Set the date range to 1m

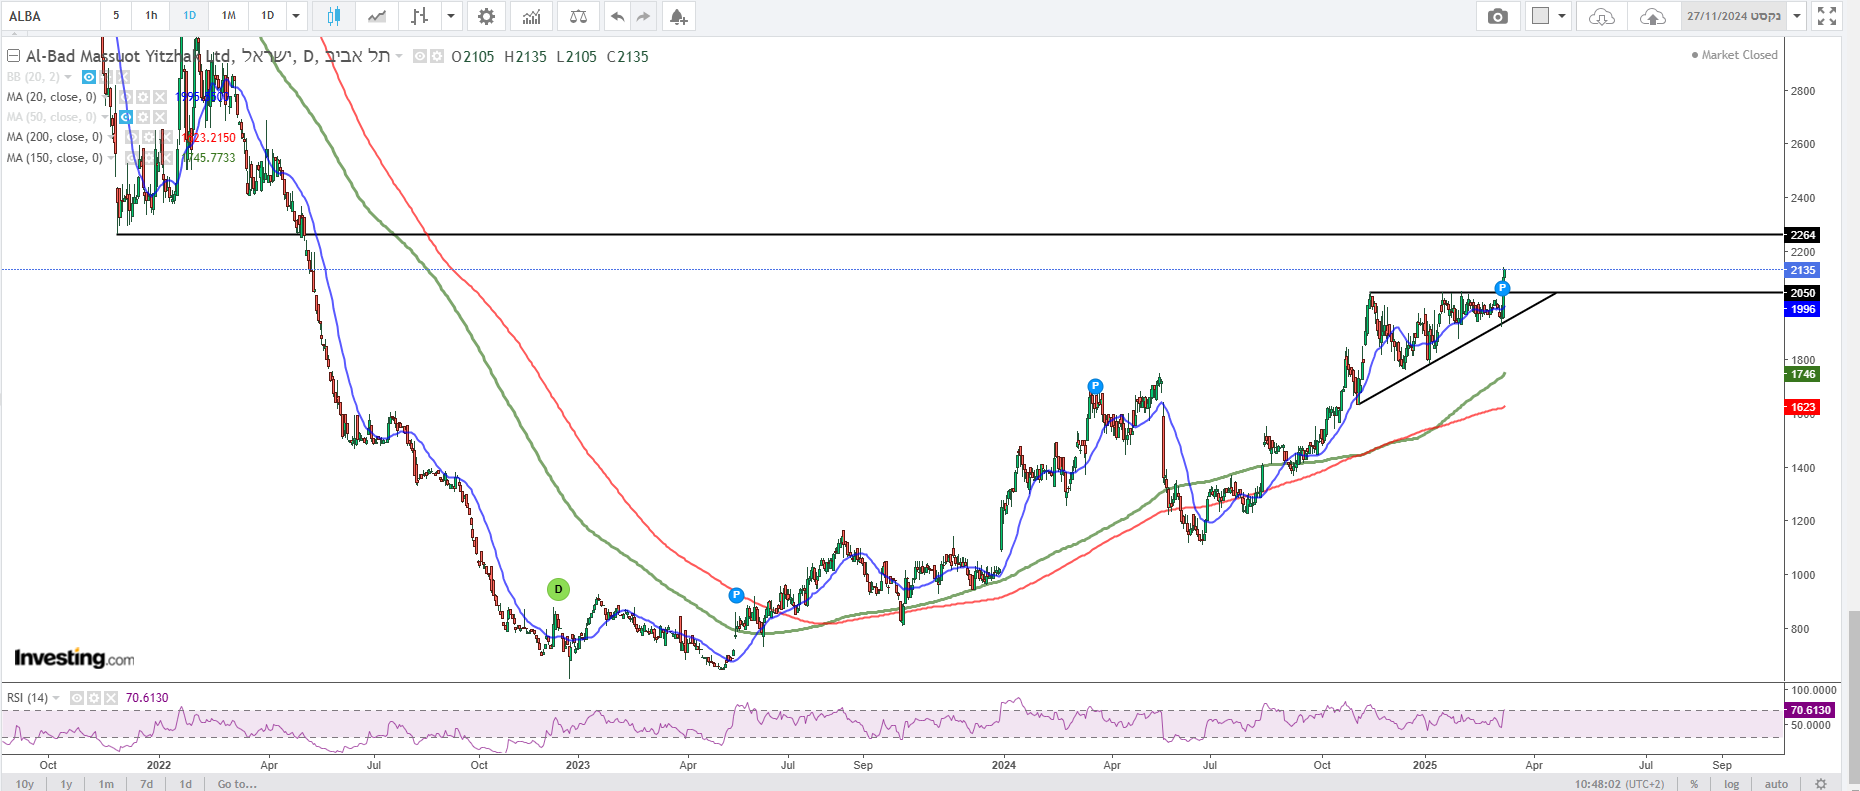point(106,784)
